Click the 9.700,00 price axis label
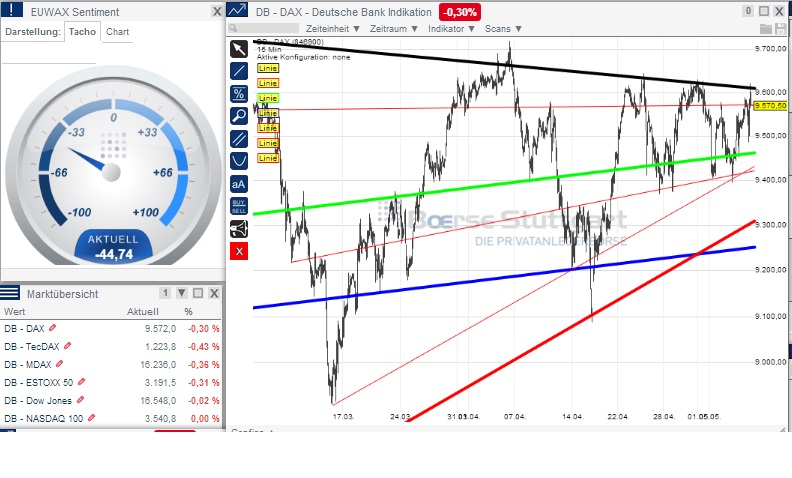This screenshot has height=478, width=792. [x=770, y=49]
